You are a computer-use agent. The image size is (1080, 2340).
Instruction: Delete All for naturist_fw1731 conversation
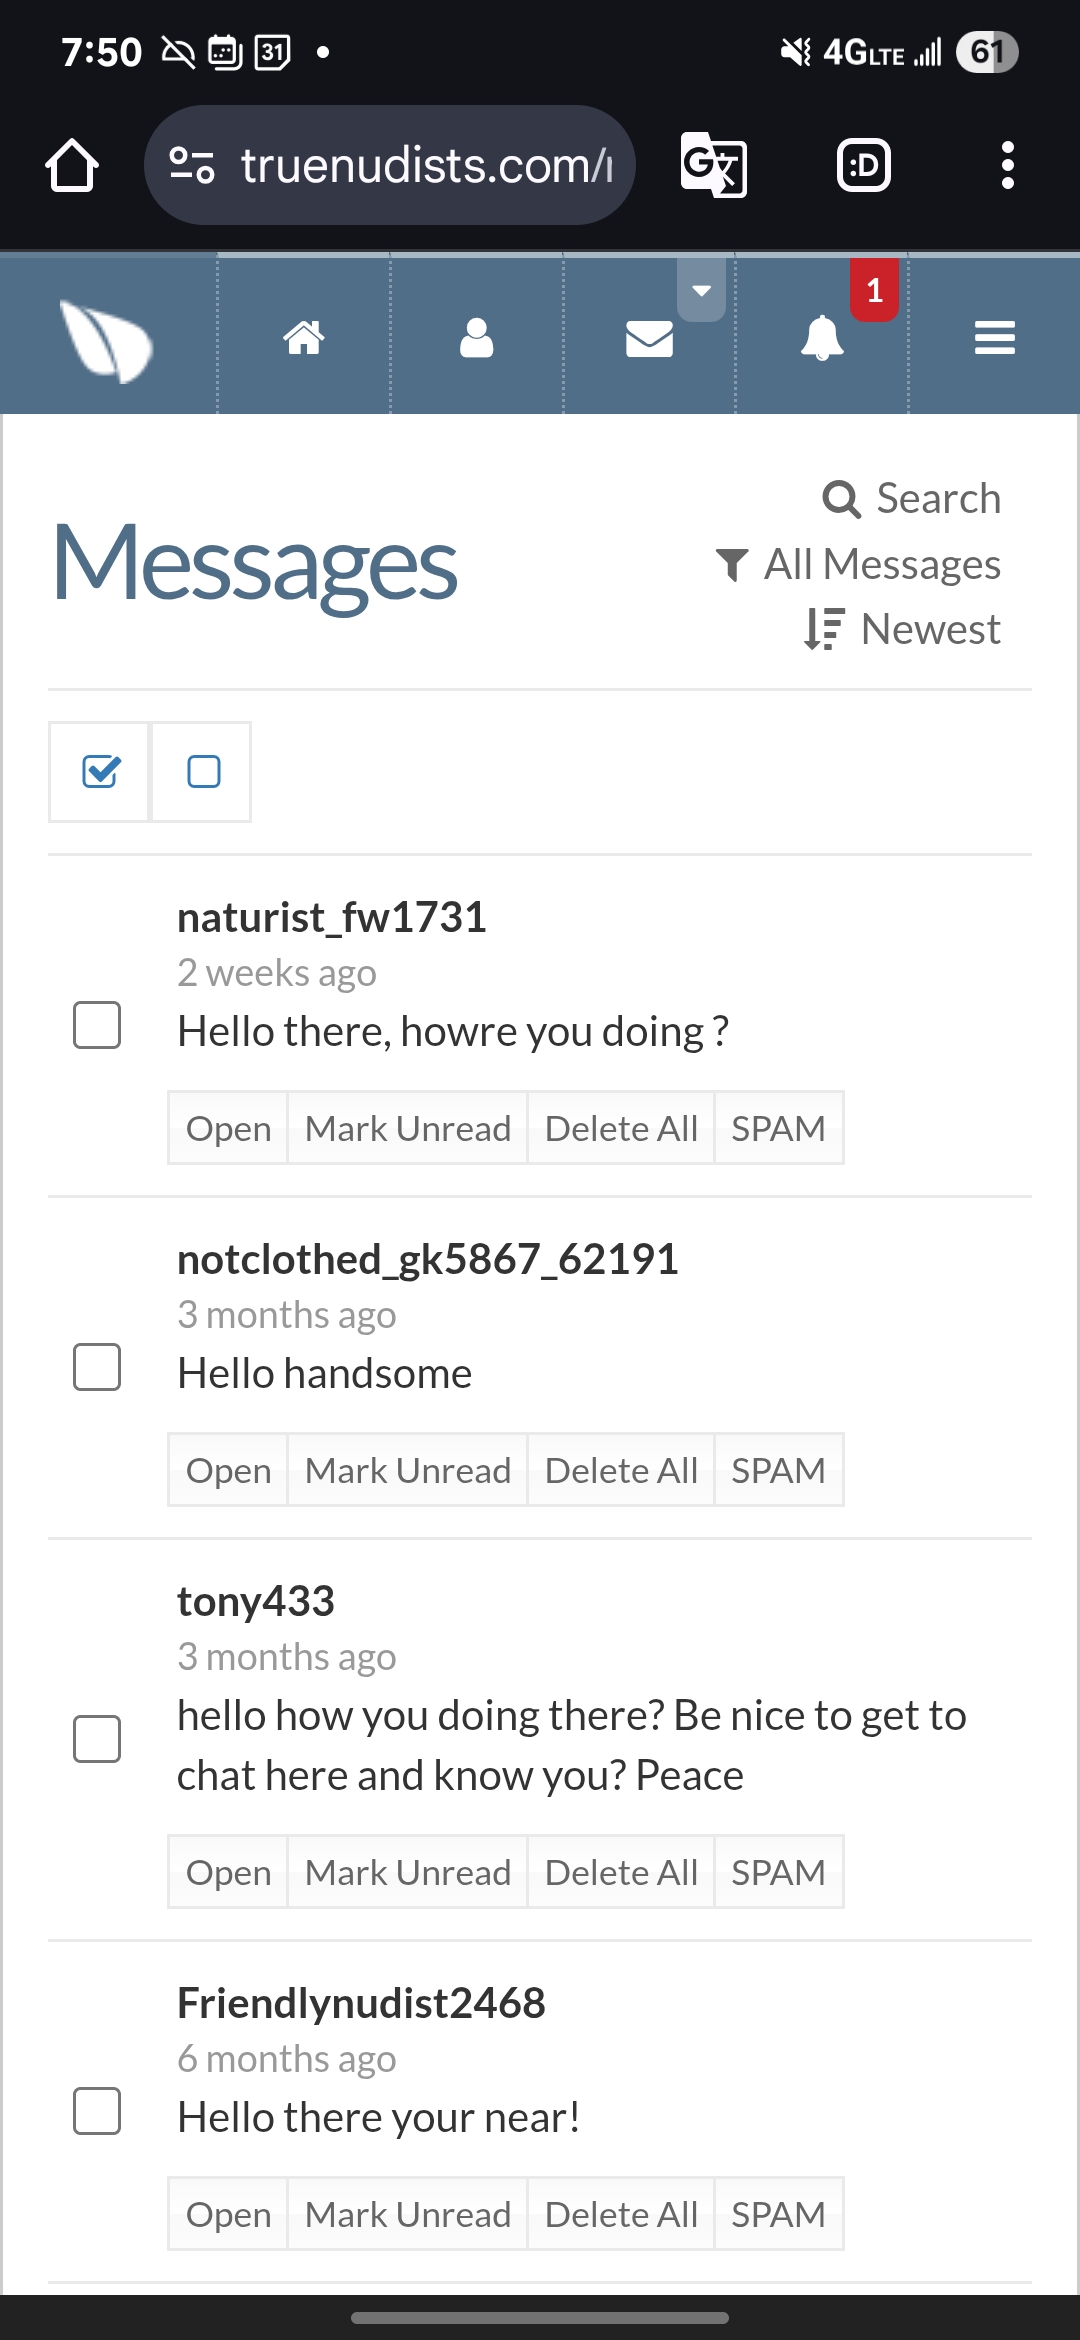click(621, 1128)
